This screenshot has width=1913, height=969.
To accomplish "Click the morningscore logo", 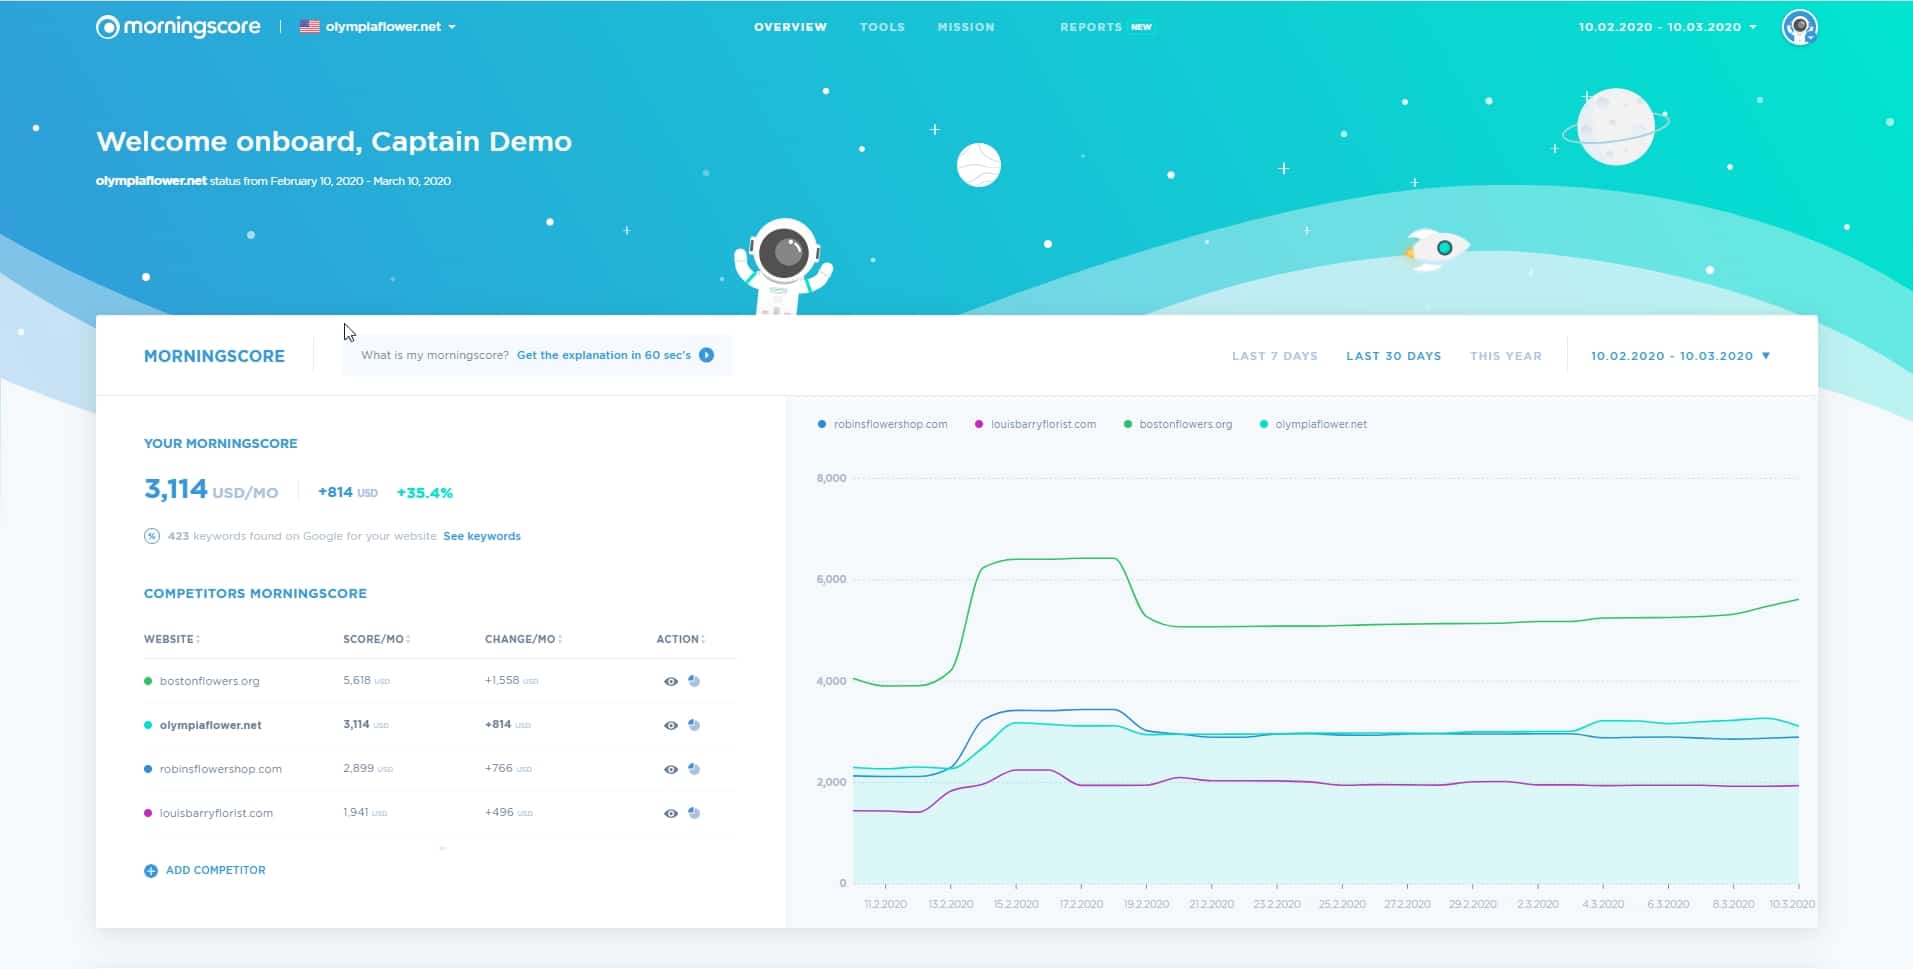I will [x=178, y=27].
